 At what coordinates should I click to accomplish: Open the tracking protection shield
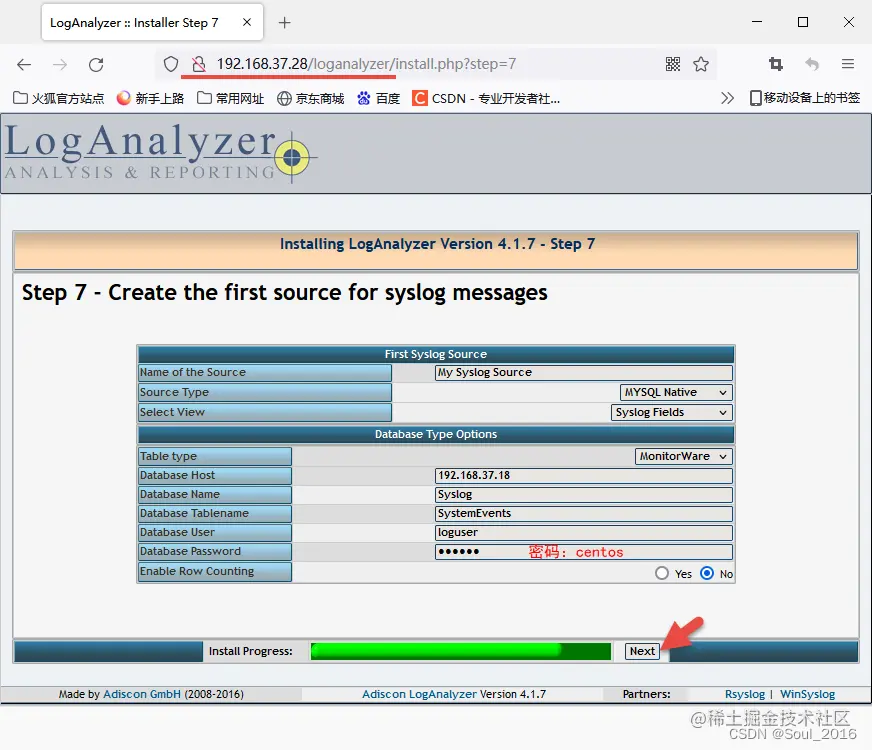pos(171,64)
